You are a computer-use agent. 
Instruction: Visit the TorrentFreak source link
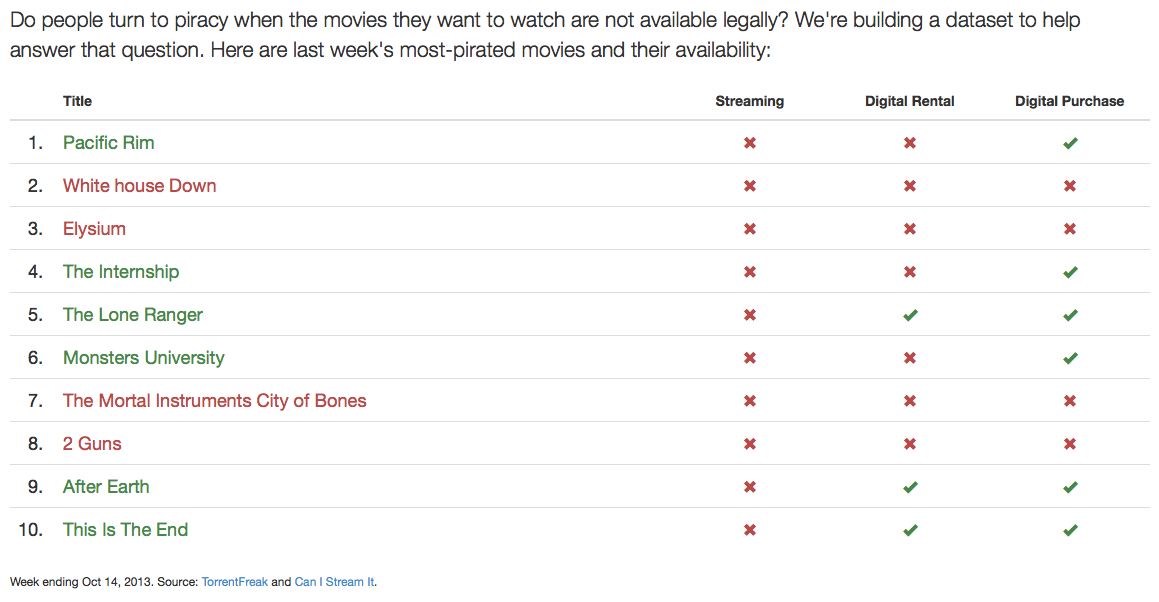[234, 582]
